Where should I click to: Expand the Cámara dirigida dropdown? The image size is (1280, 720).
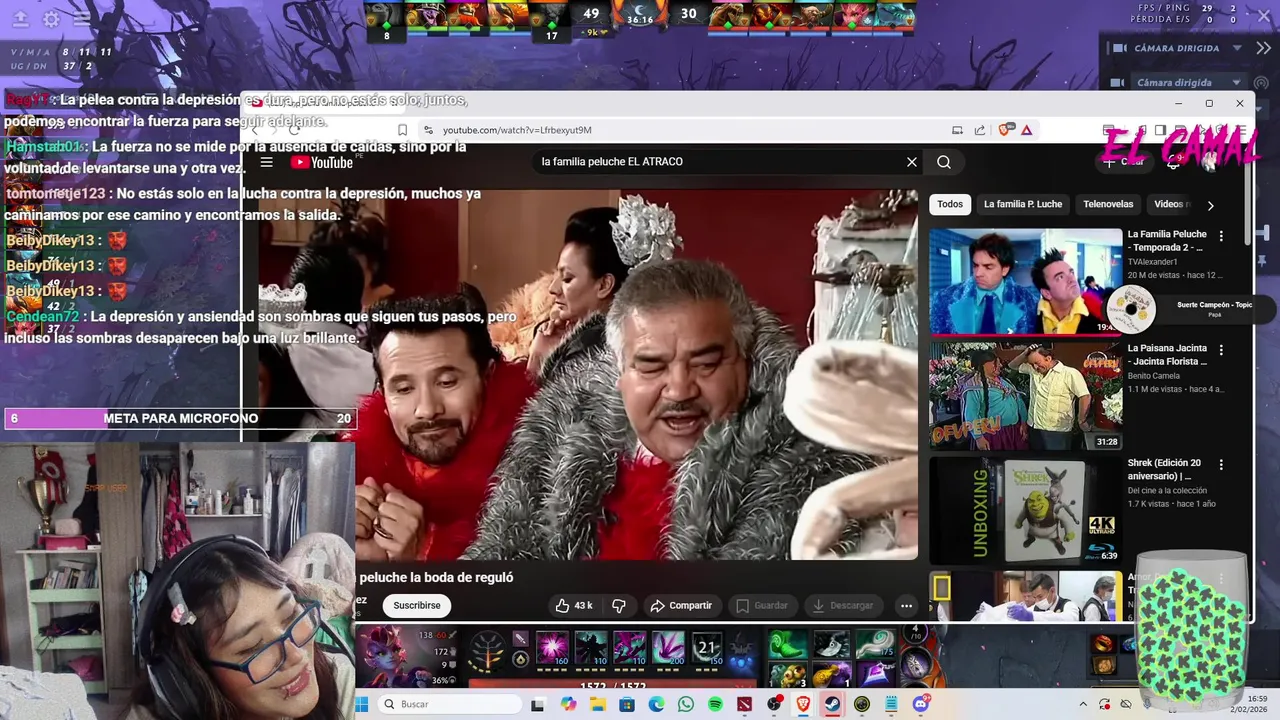click(1236, 83)
